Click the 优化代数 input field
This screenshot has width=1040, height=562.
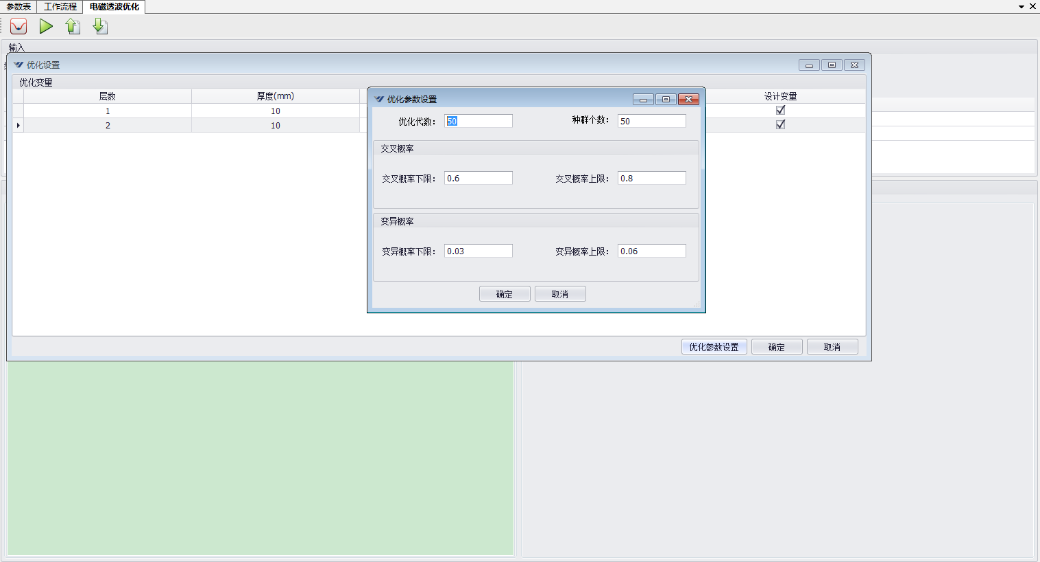click(x=478, y=121)
